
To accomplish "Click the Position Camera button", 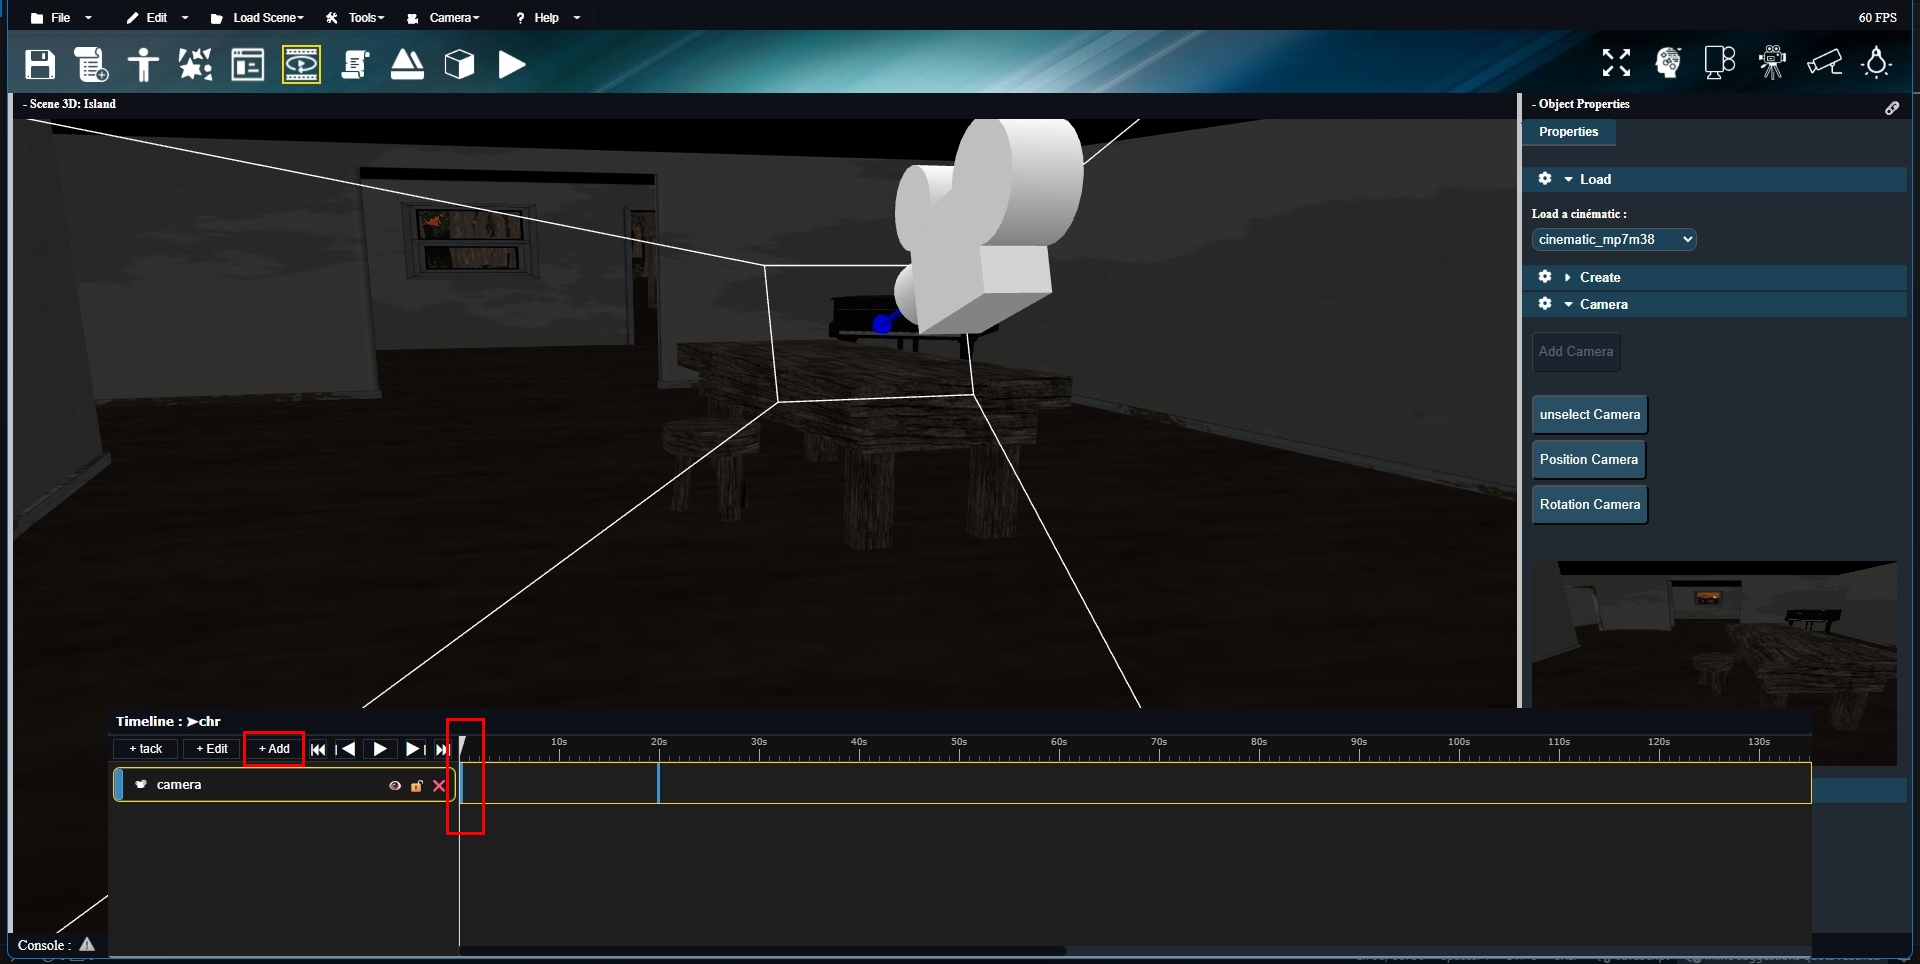I will click(x=1588, y=460).
